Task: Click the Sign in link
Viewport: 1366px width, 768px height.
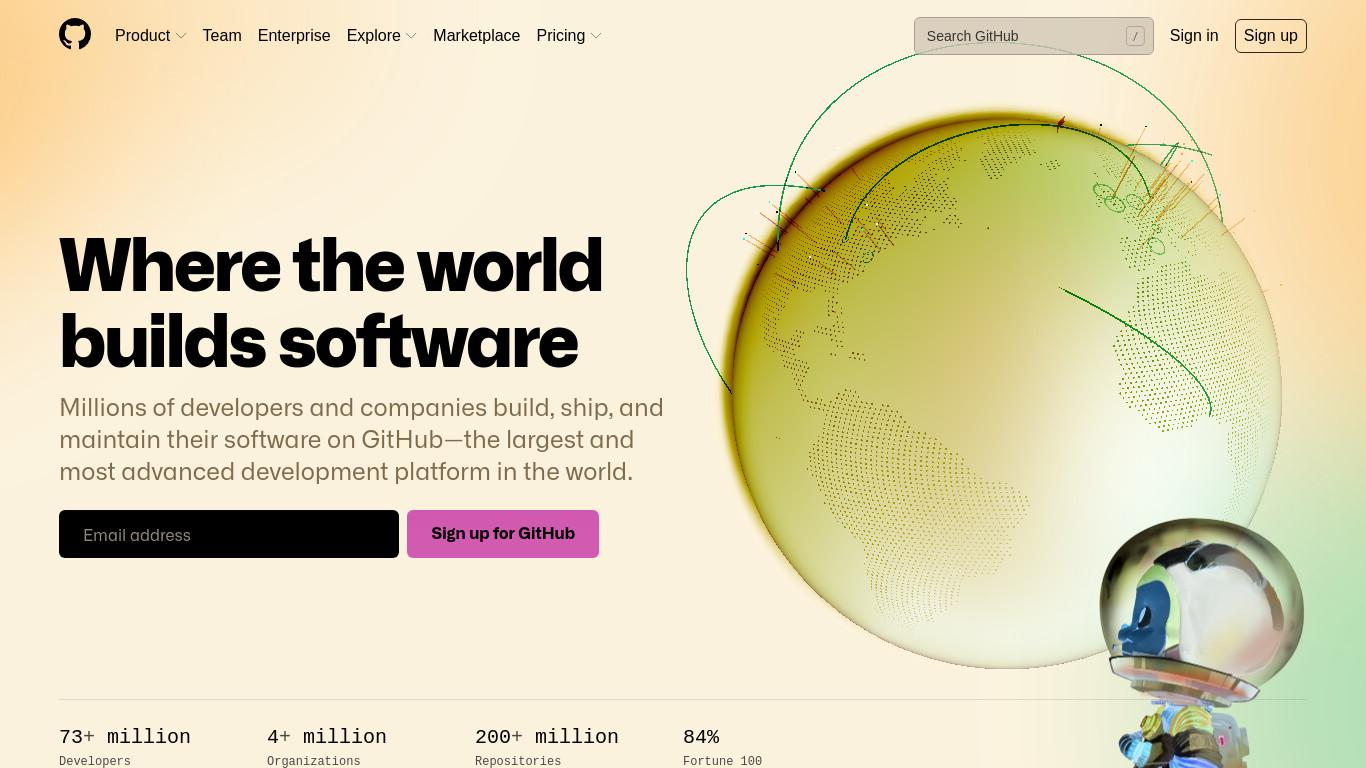Action: click(x=1194, y=35)
